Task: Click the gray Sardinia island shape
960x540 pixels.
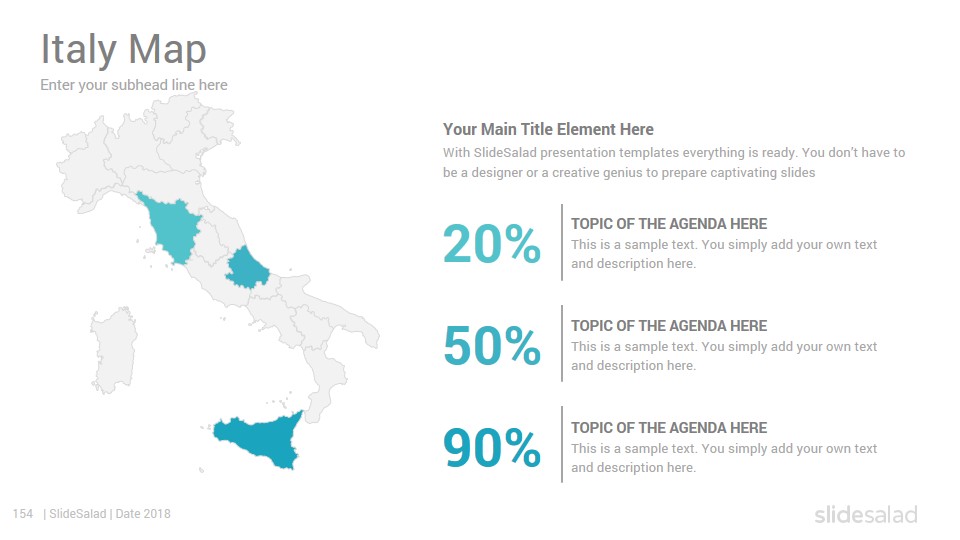Action: pyautogui.click(x=113, y=350)
